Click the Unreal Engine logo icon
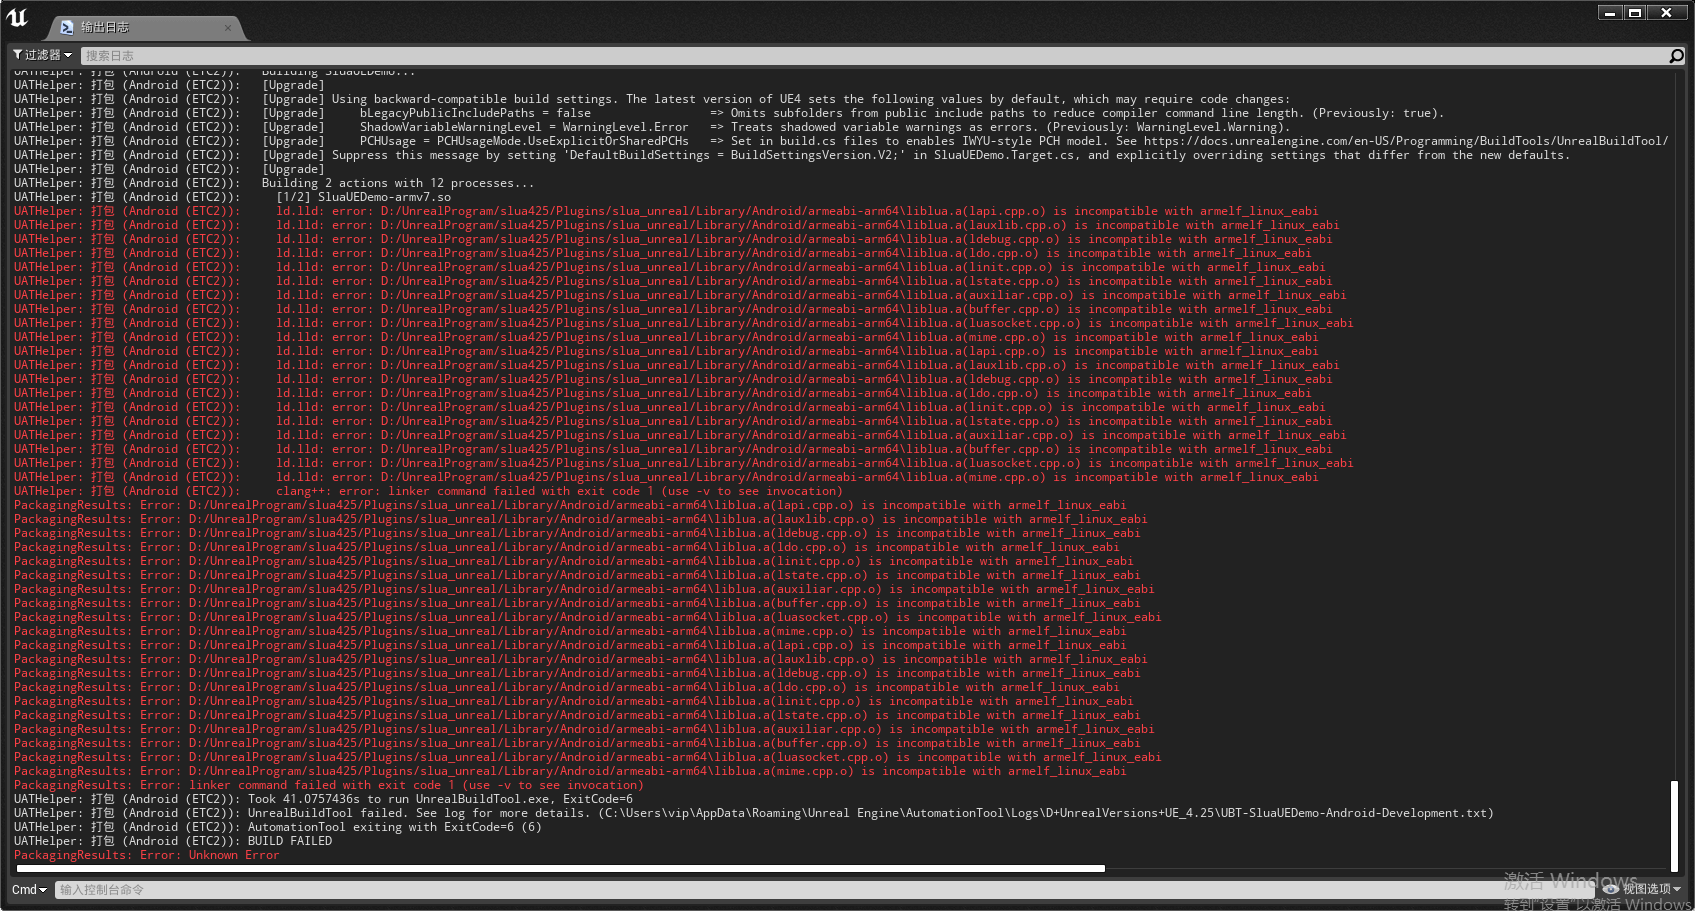The width and height of the screenshot is (1695, 911). coord(17,17)
